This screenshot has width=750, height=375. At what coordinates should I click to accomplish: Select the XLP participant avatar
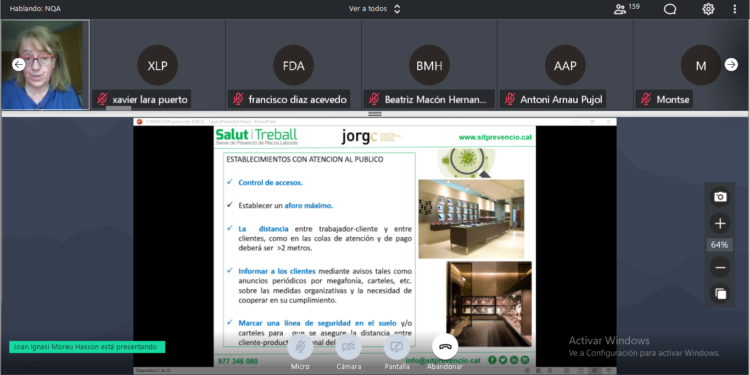pos(157,65)
